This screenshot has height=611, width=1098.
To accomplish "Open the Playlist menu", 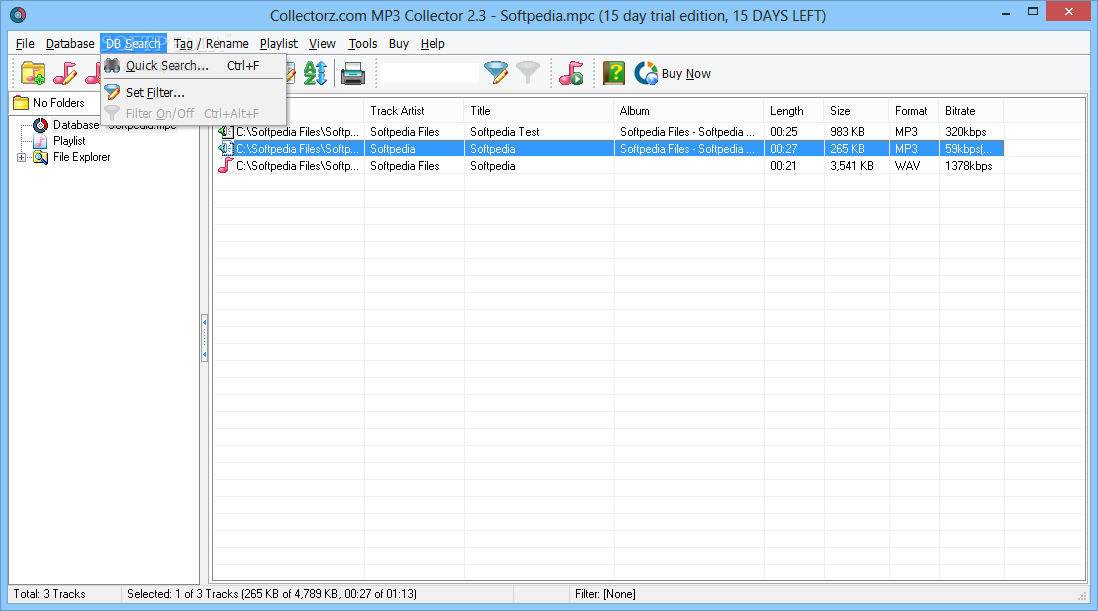I will [279, 43].
